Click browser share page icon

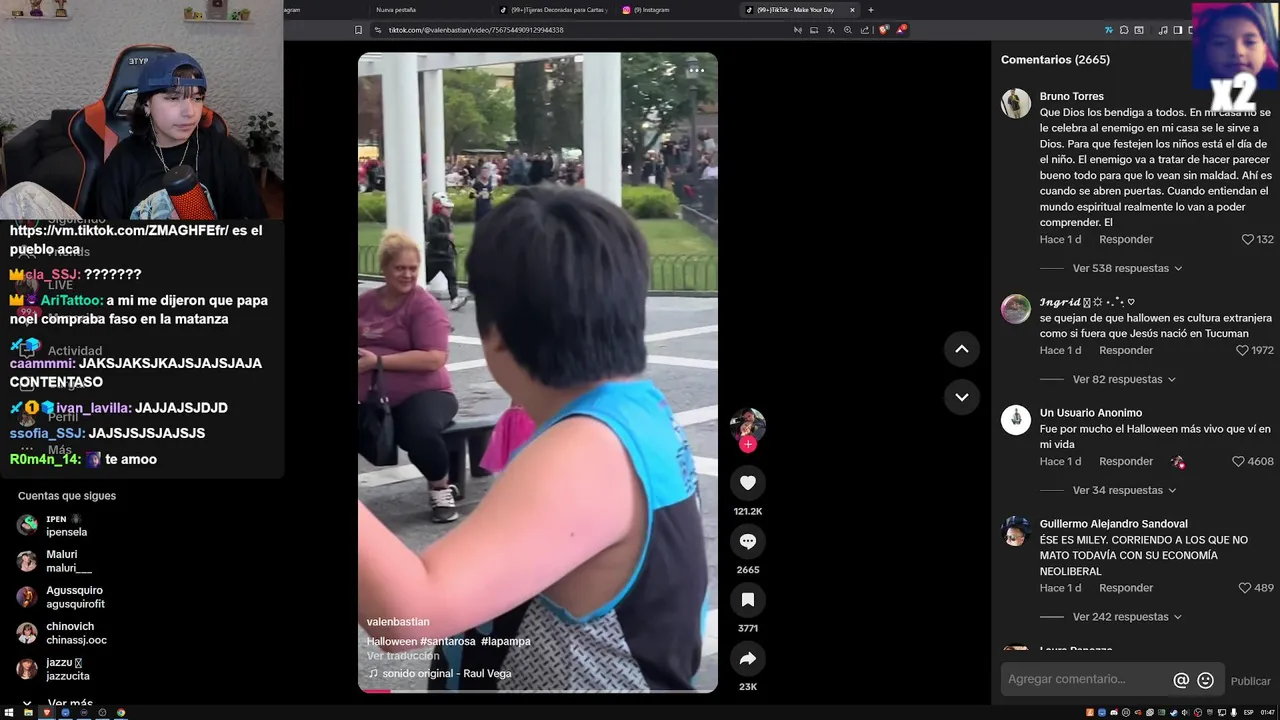[x=865, y=30]
